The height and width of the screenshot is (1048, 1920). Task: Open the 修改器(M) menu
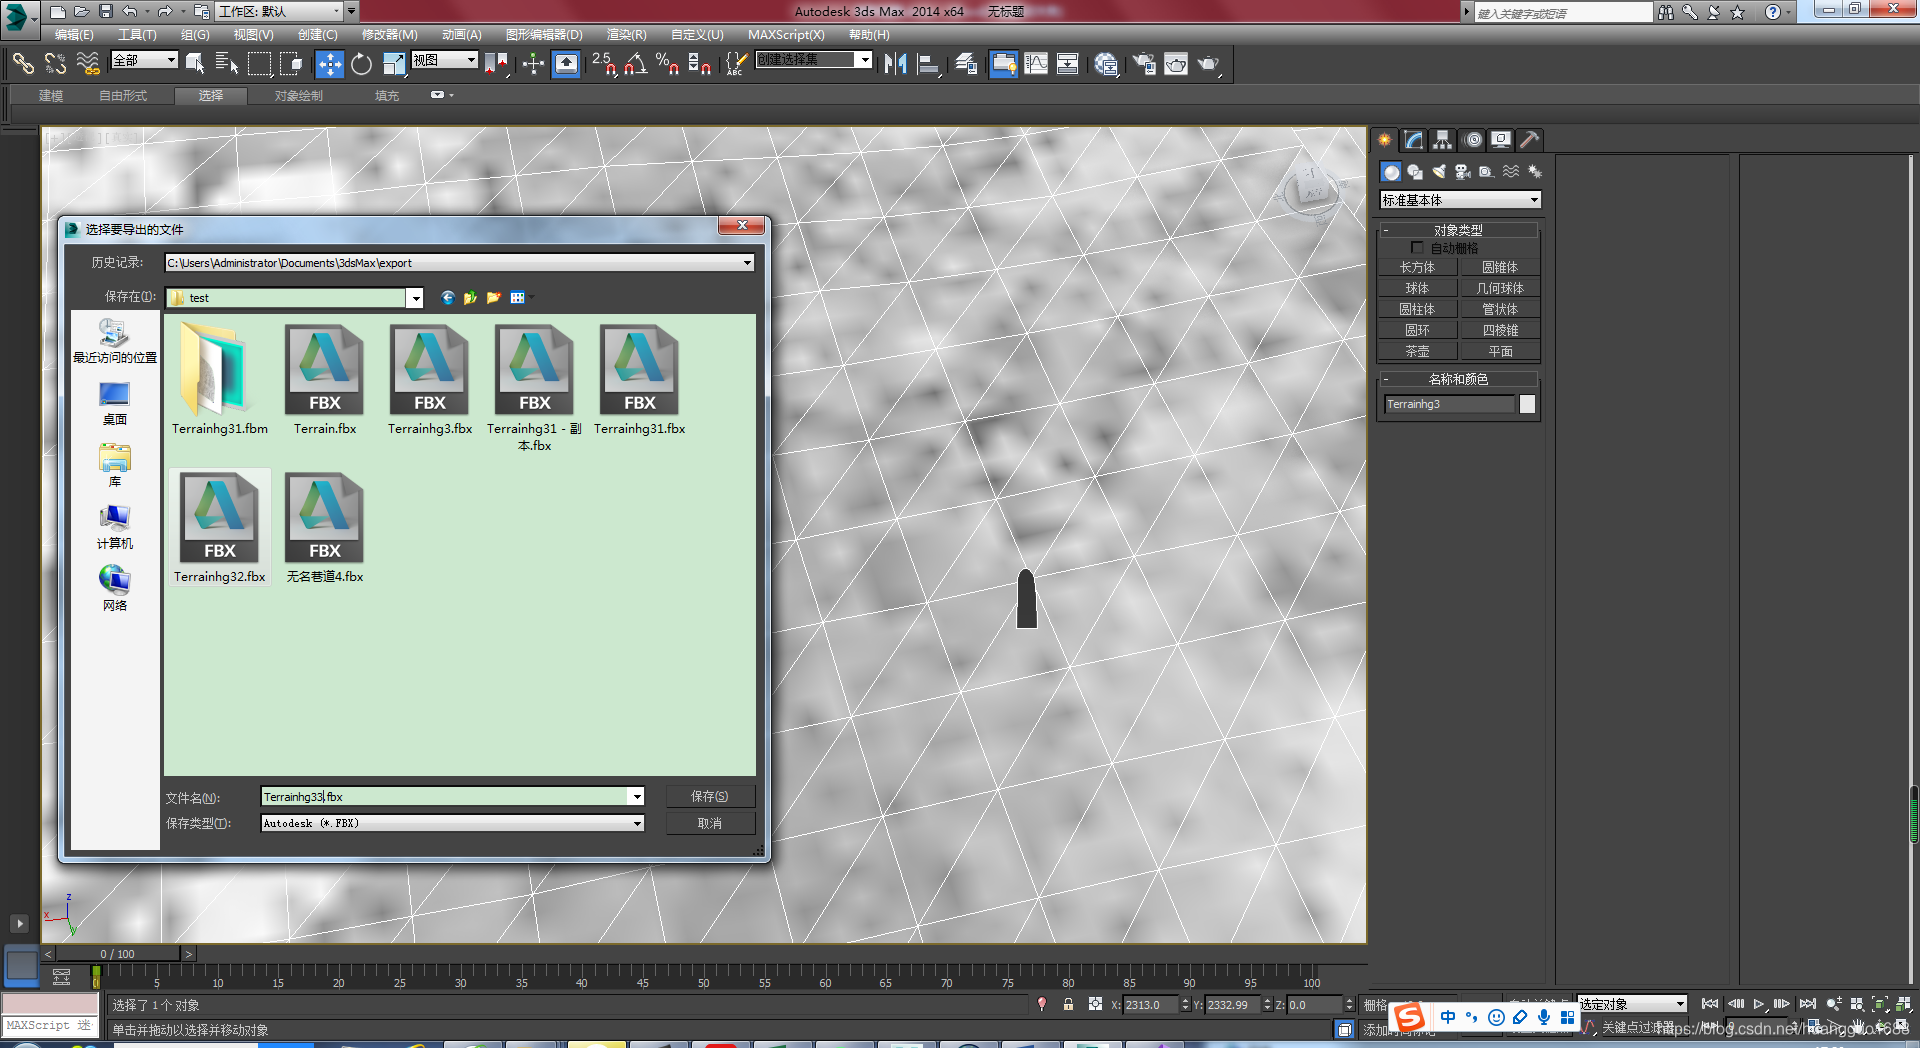point(389,34)
